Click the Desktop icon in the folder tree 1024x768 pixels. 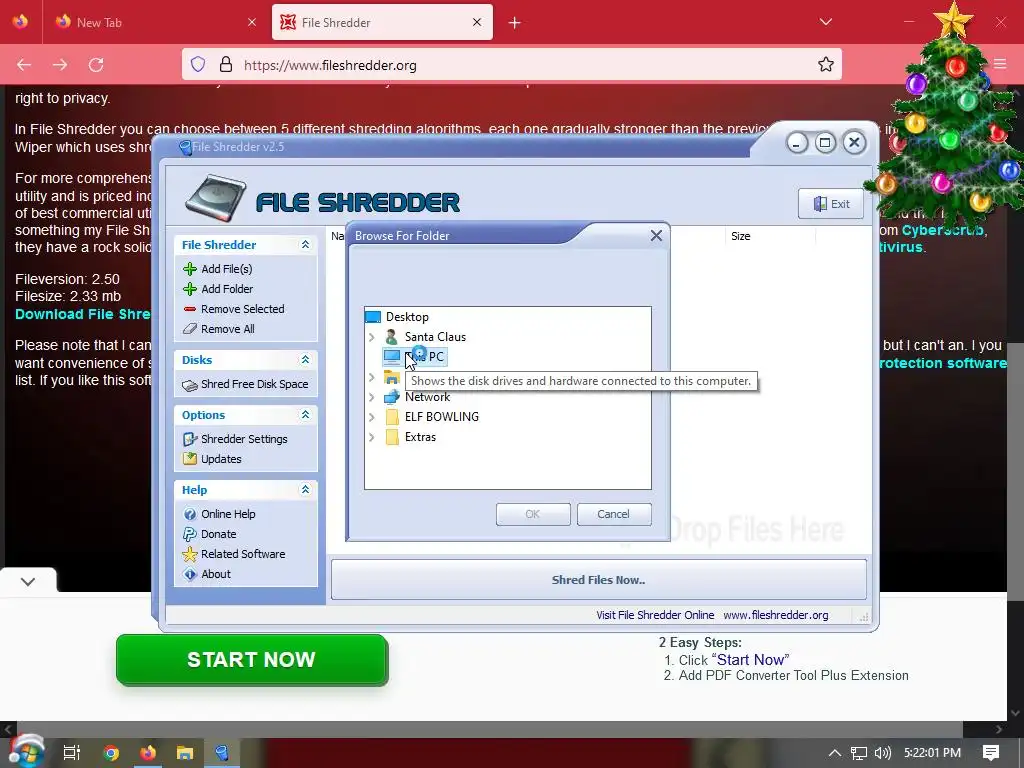[373, 317]
